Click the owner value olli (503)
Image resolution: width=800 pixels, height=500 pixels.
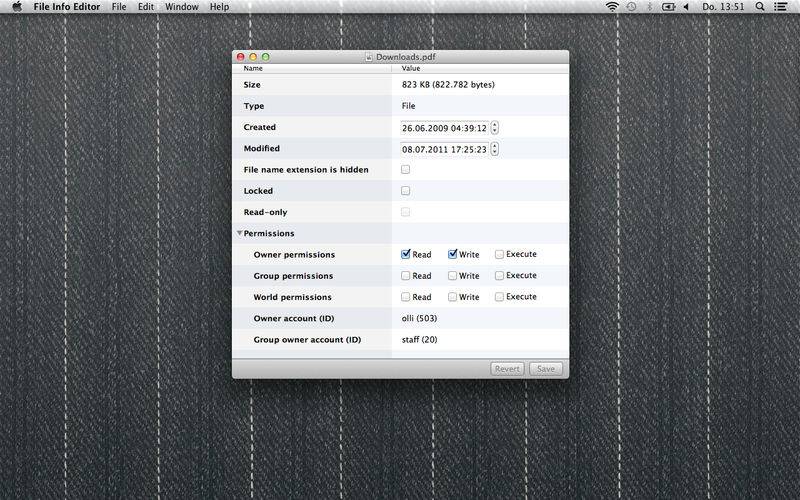point(419,318)
